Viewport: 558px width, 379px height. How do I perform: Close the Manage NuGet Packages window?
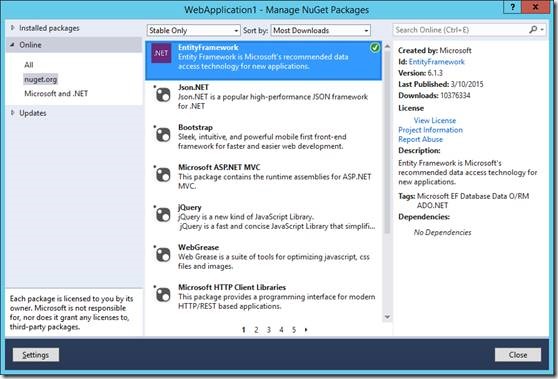(535, 7)
